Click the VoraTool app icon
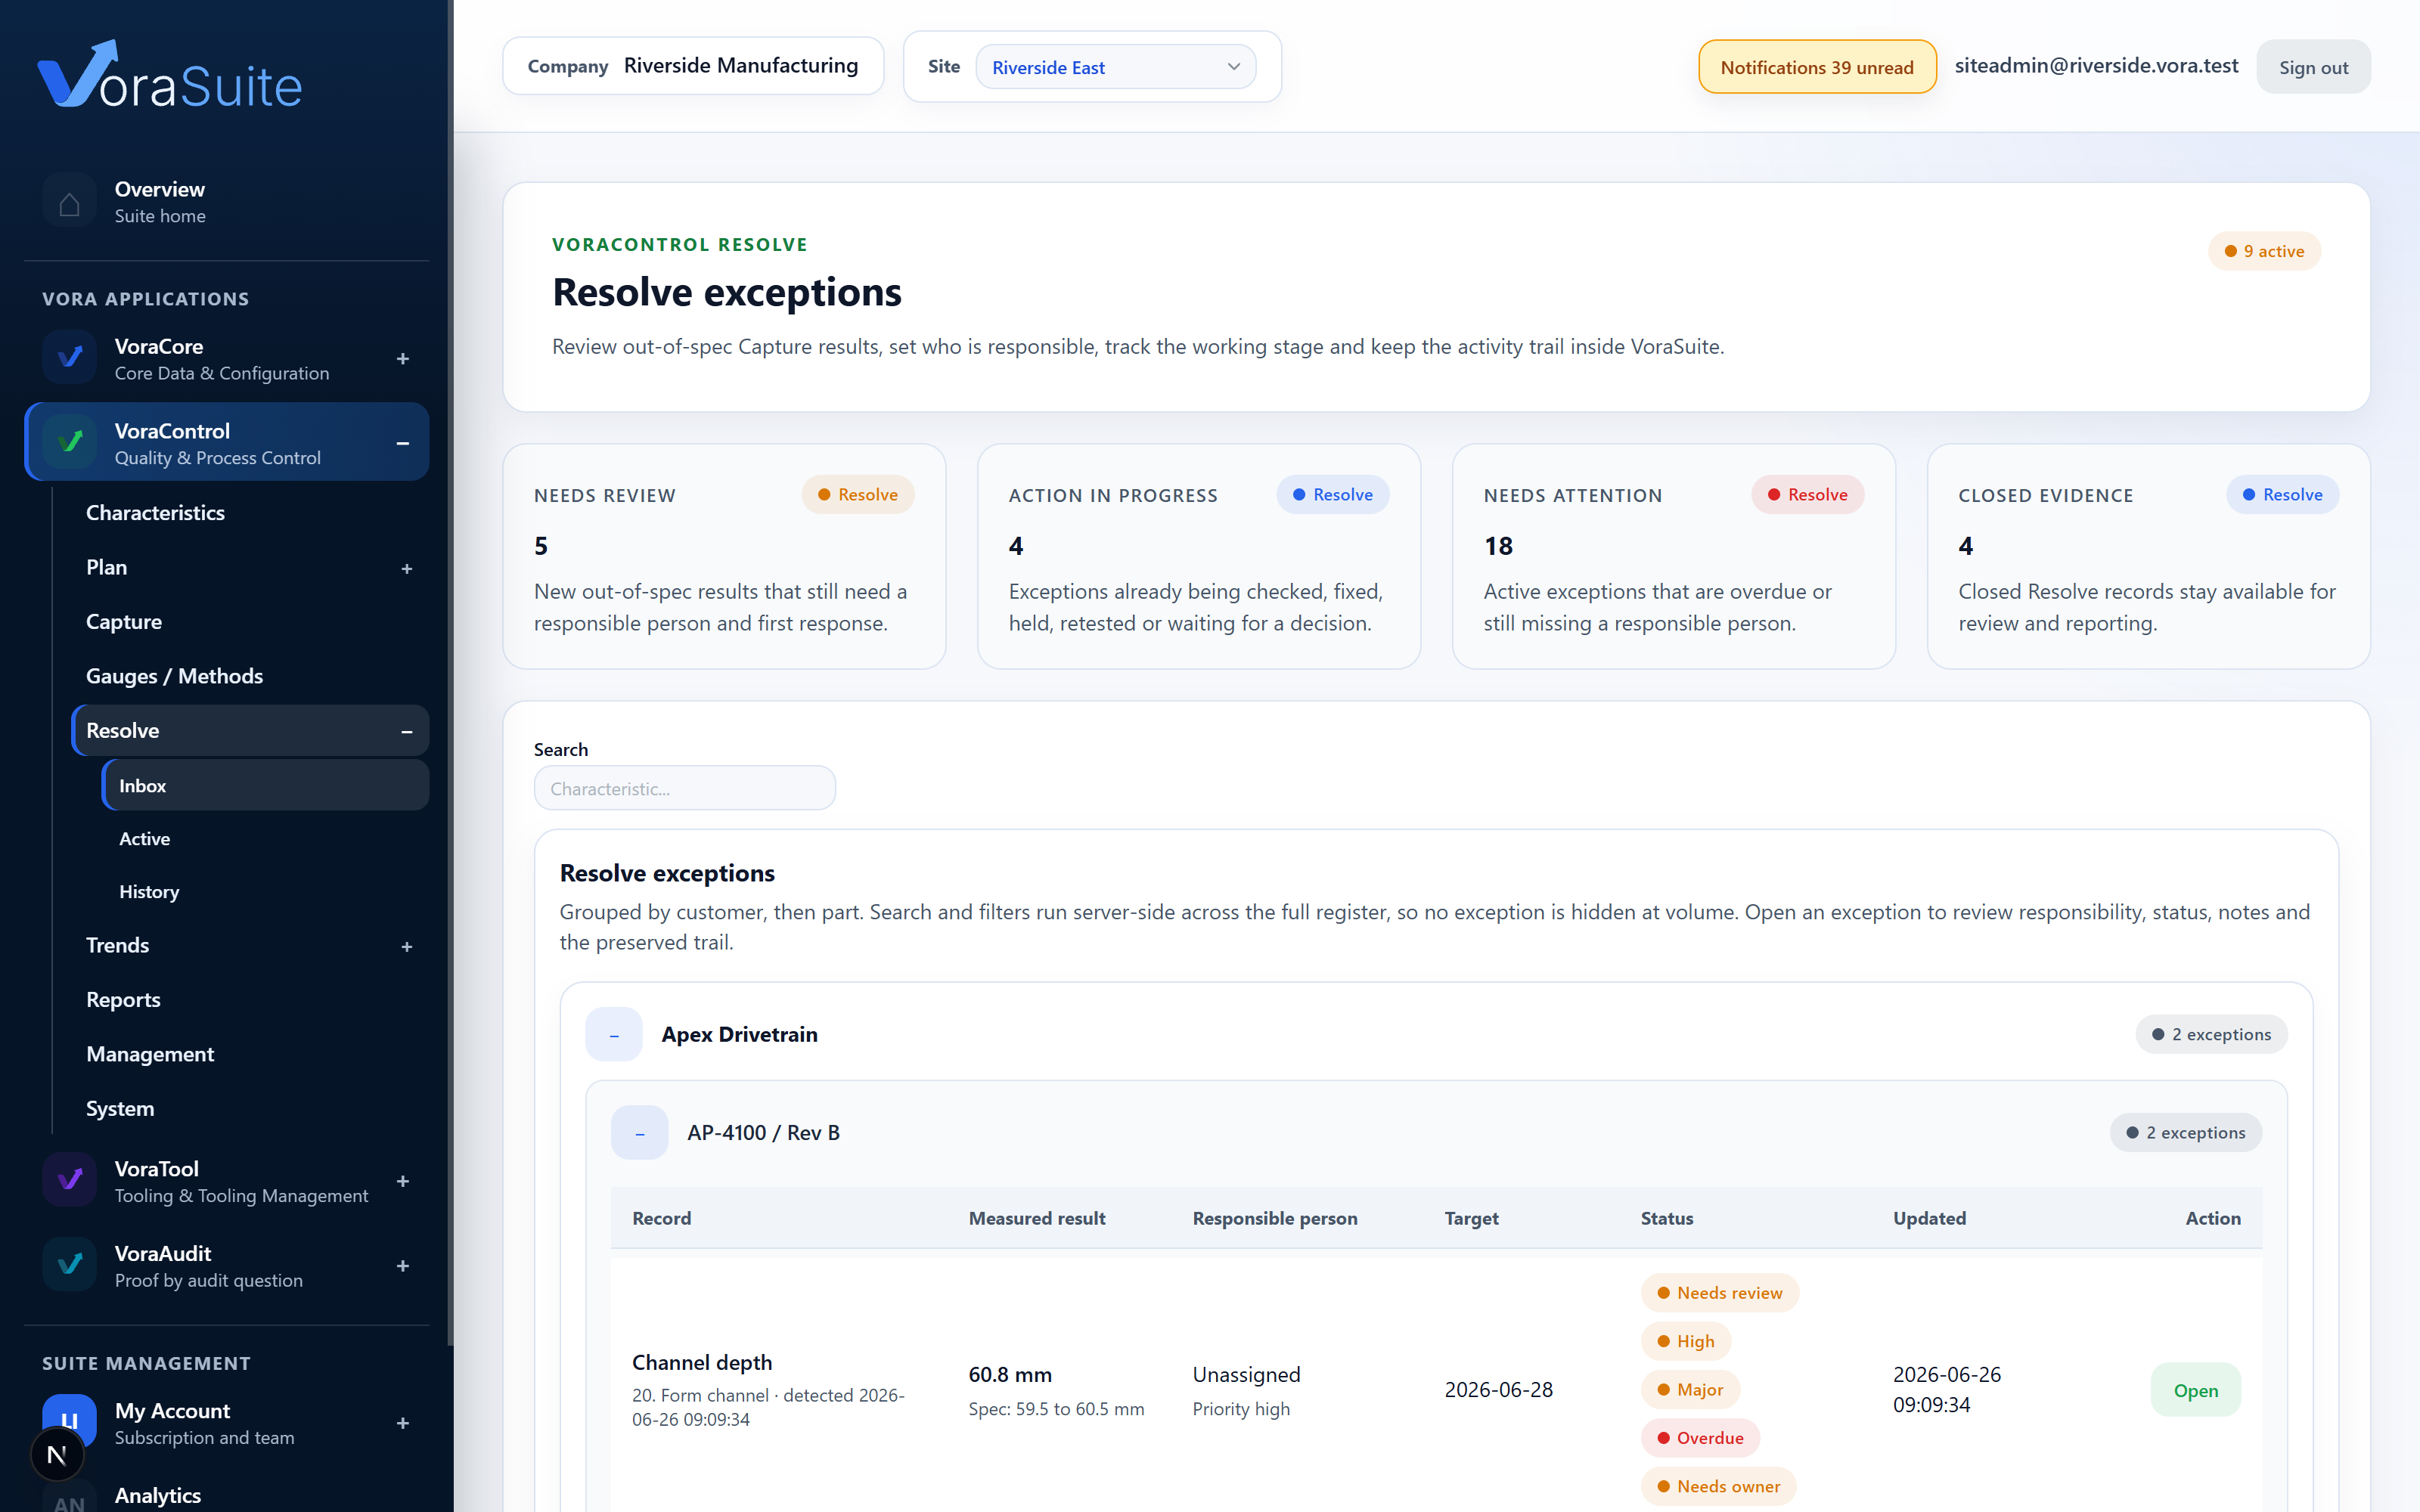 [x=69, y=1181]
